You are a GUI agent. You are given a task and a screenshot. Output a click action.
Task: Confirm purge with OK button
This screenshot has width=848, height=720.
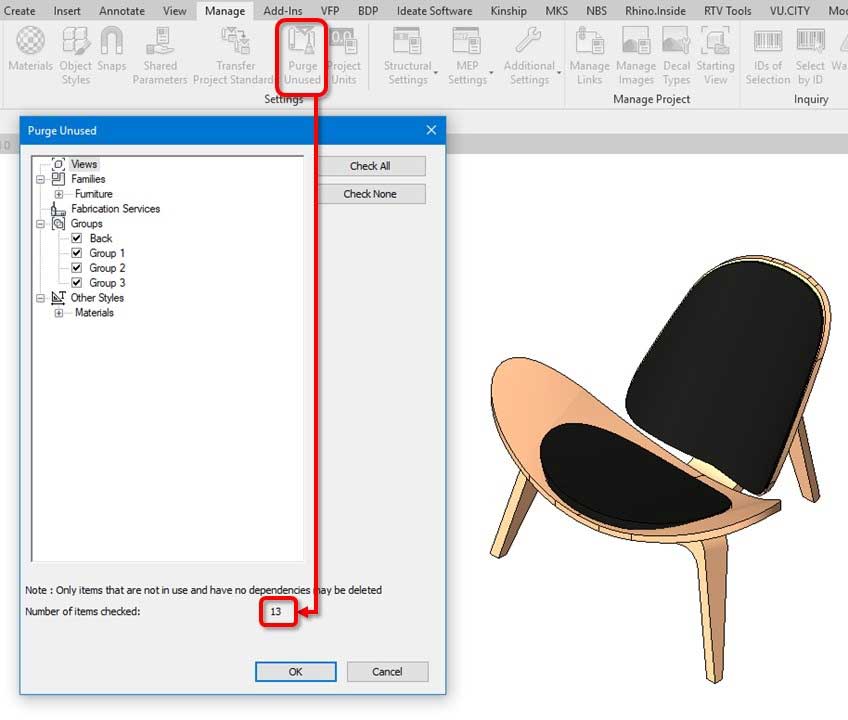click(x=295, y=672)
